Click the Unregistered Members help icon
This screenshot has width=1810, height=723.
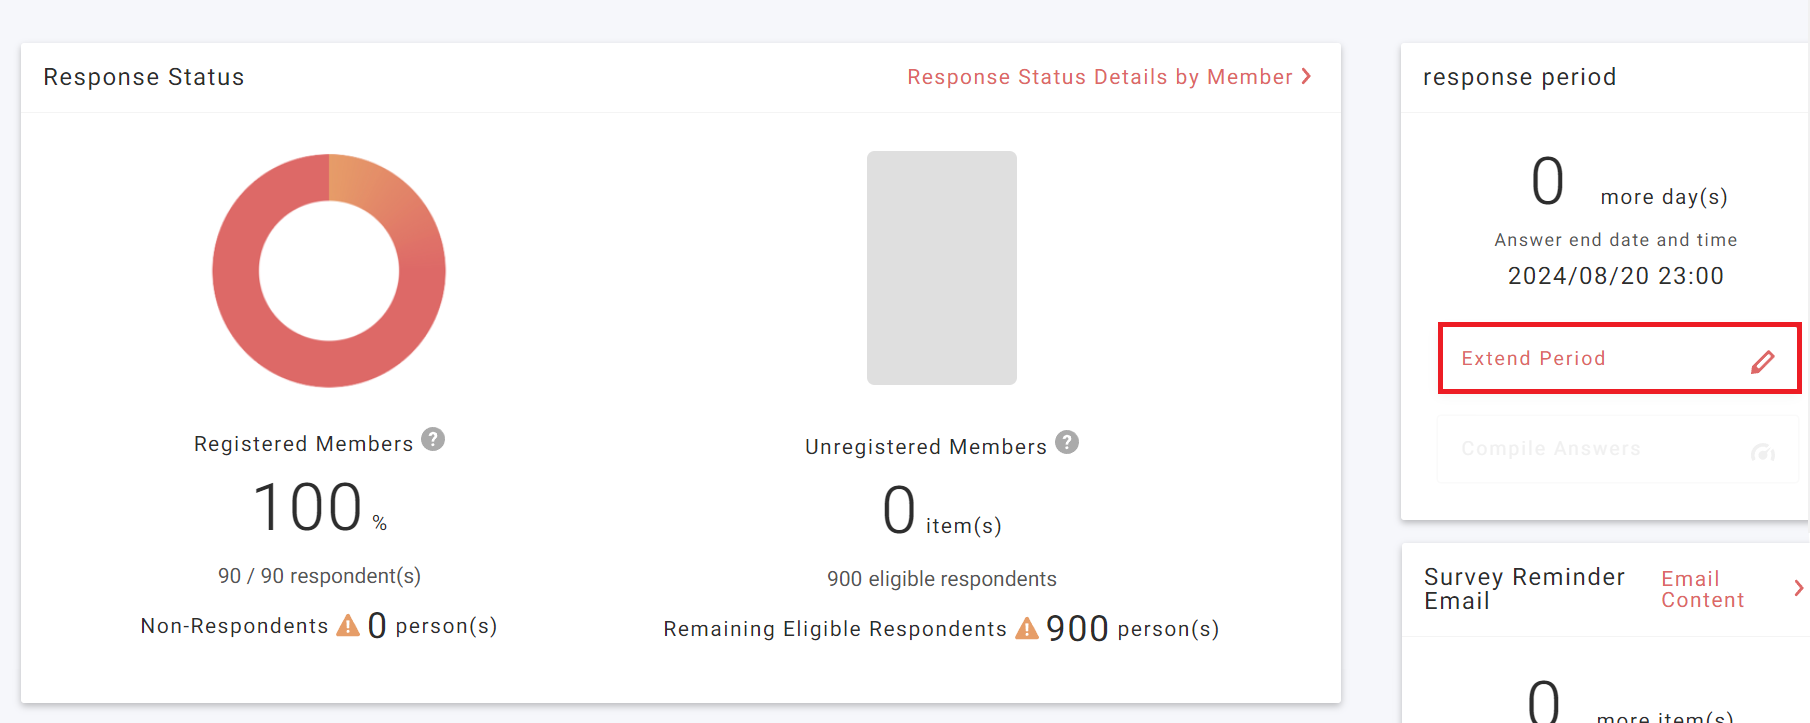(1067, 442)
